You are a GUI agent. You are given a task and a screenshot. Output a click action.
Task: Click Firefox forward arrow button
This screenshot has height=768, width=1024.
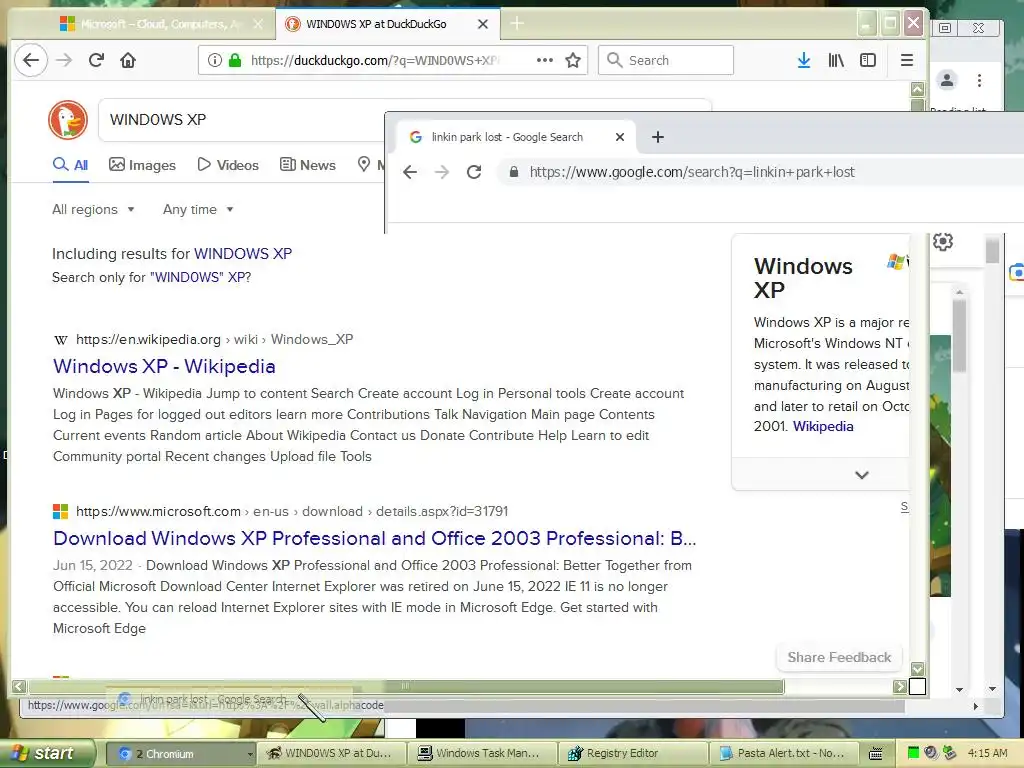tap(64, 60)
